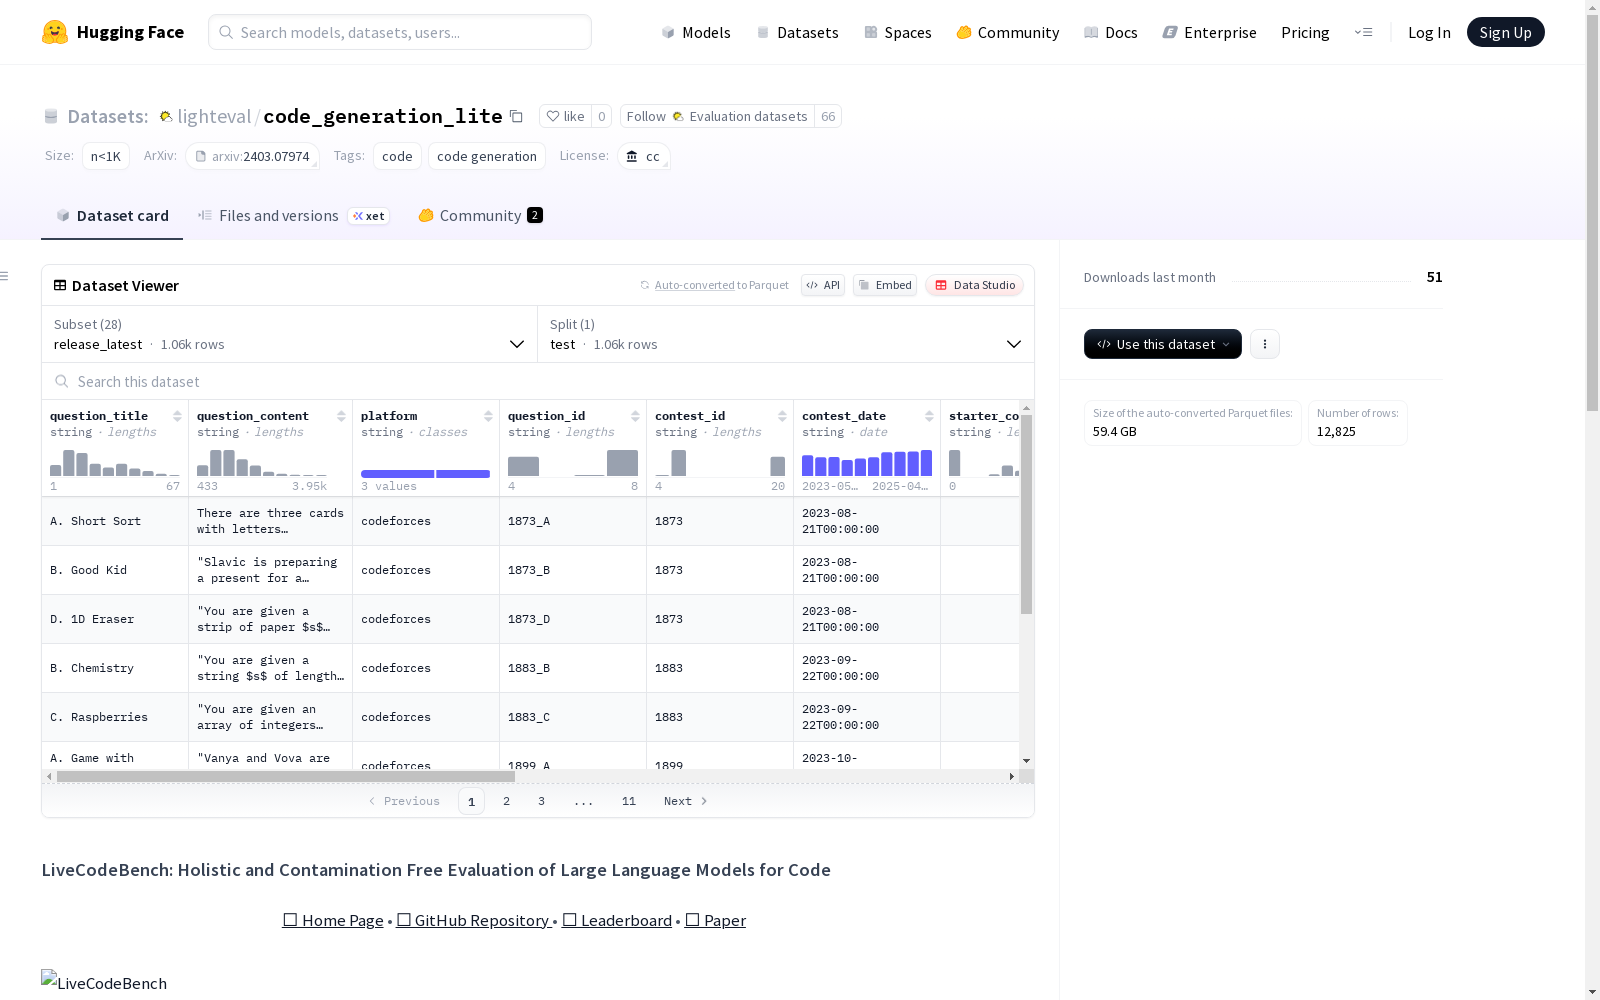Open the Pricing nav item

(x=1305, y=32)
